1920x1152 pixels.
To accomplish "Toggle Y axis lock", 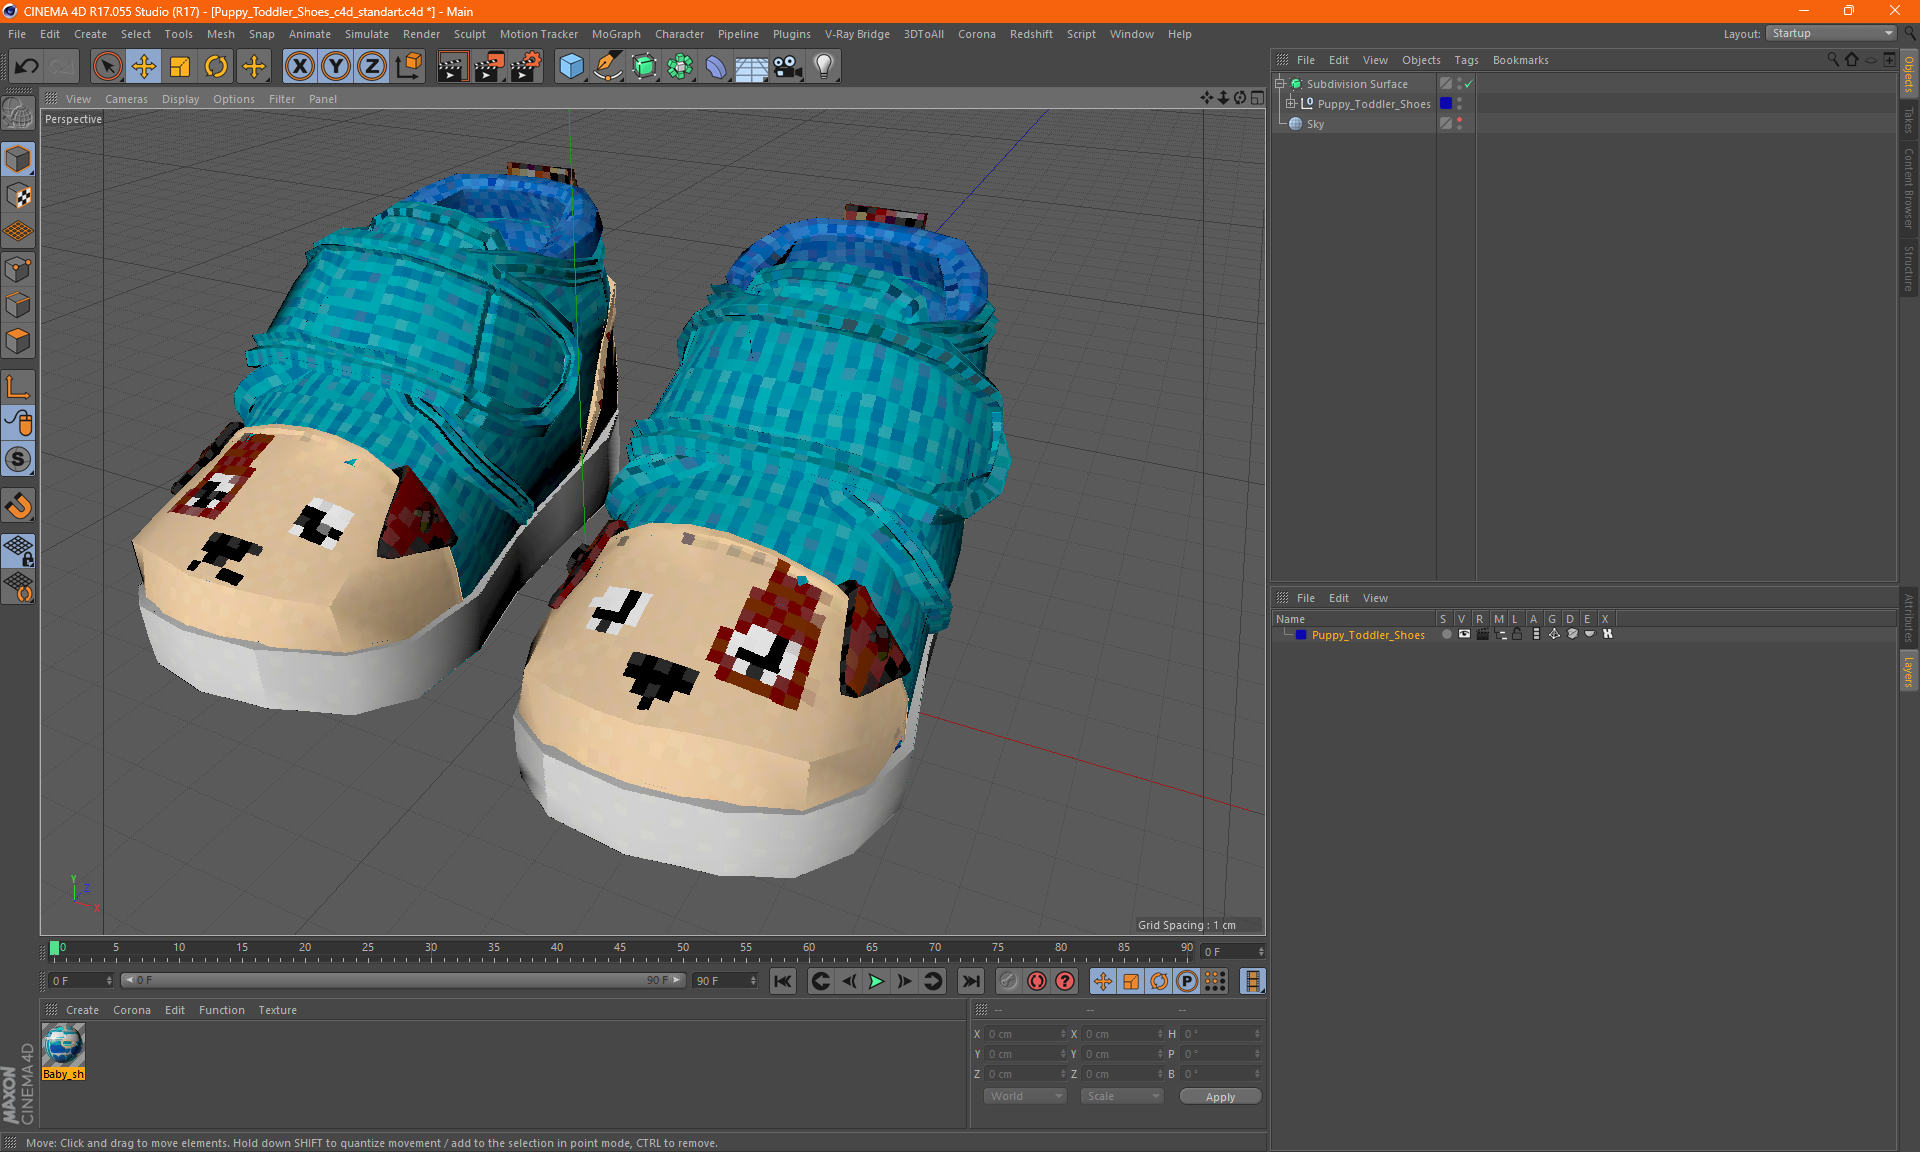I will [x=336, y=67].
